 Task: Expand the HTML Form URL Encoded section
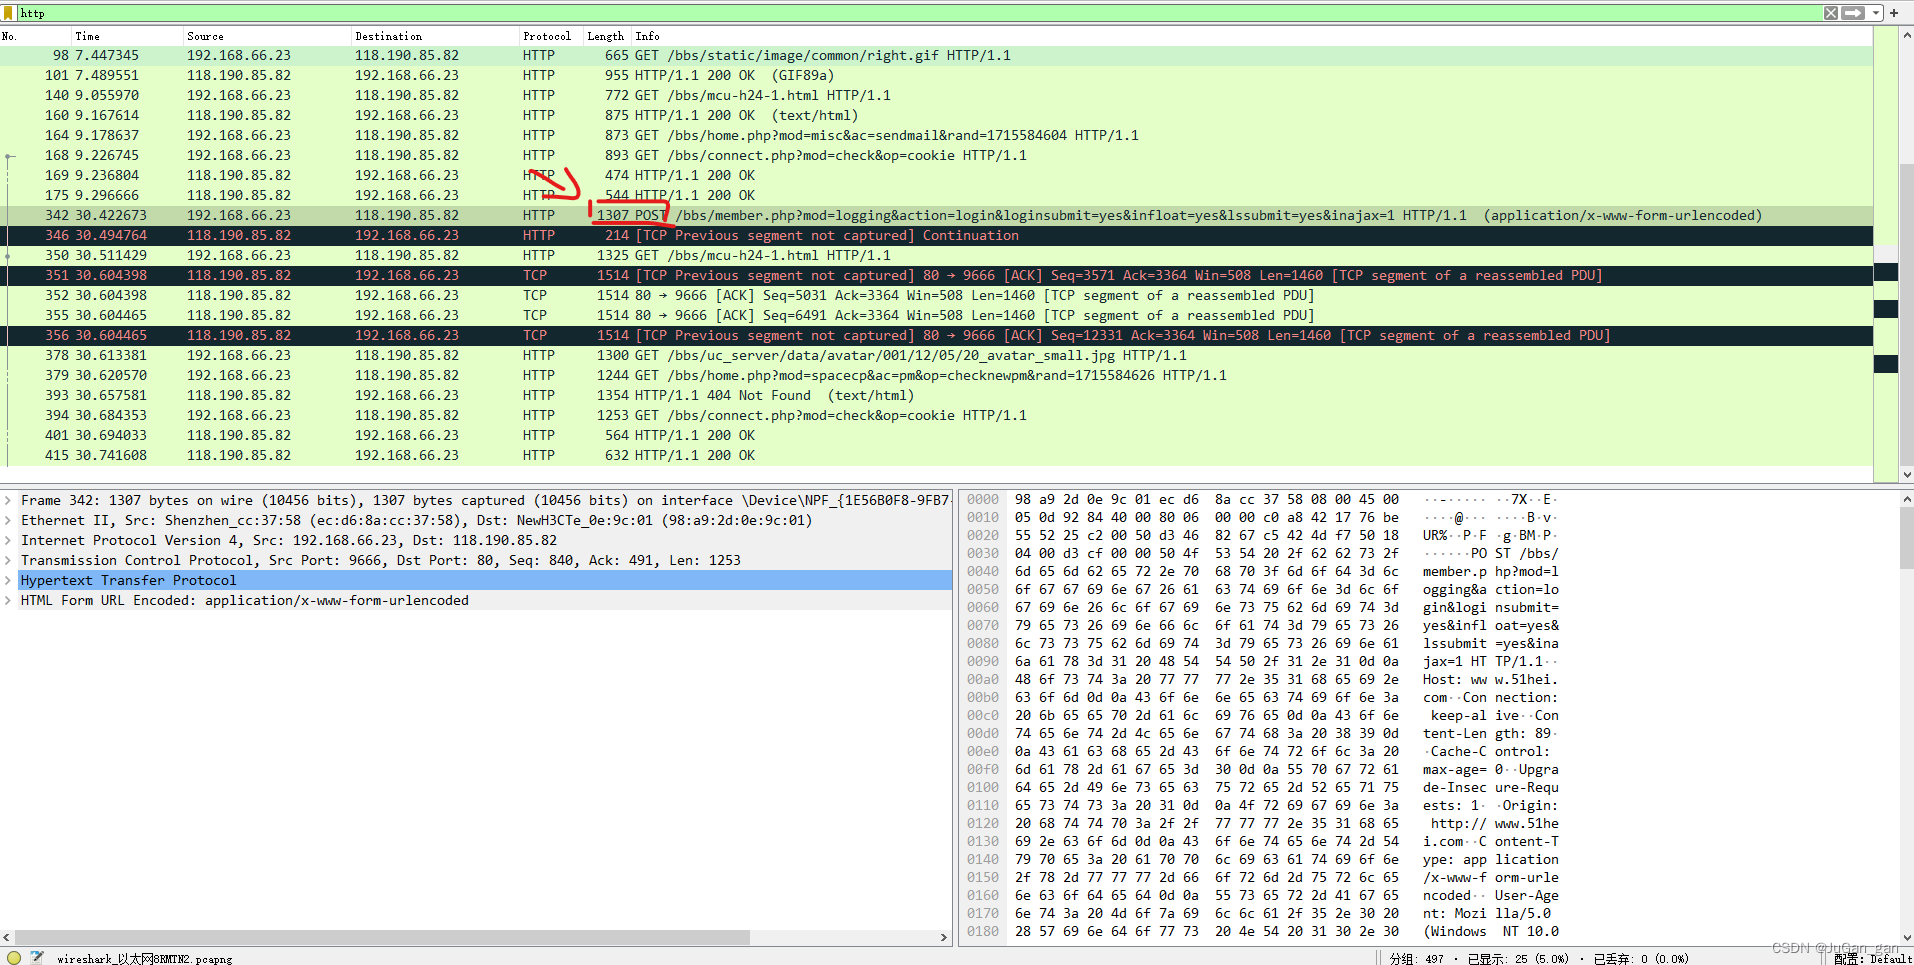(x=8, y=600)
